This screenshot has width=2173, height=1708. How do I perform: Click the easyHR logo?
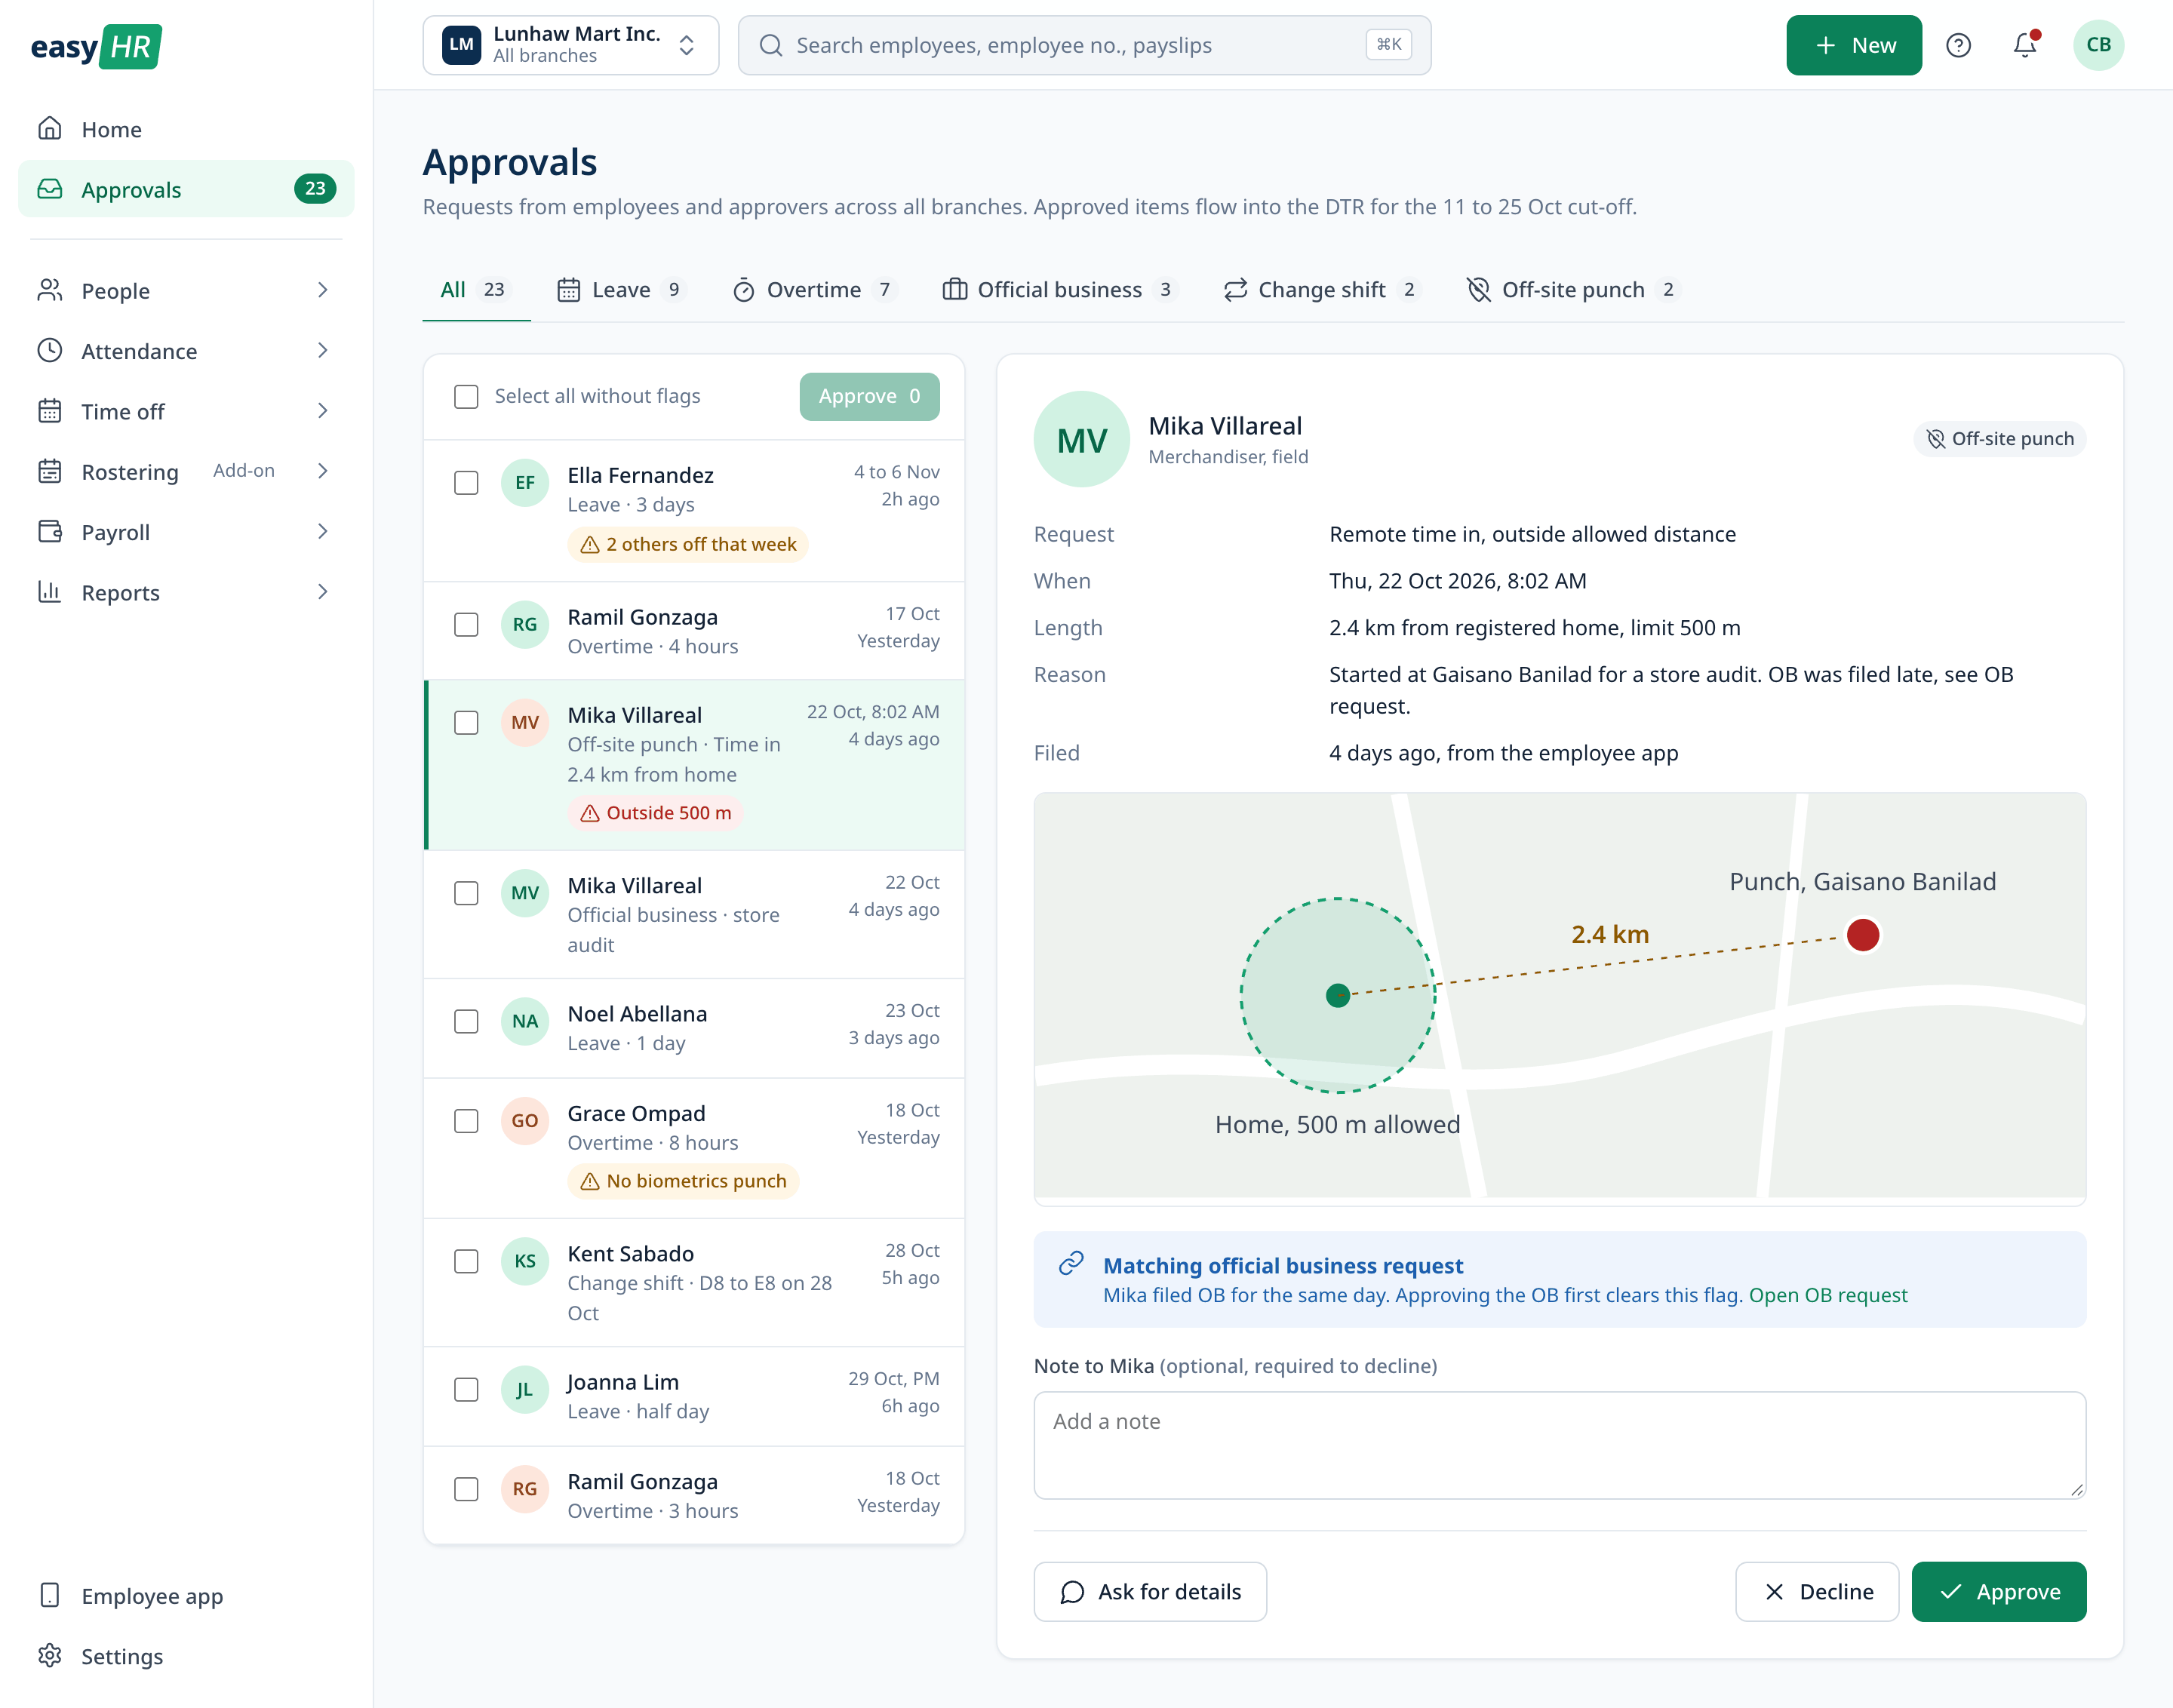coord(96,46)
